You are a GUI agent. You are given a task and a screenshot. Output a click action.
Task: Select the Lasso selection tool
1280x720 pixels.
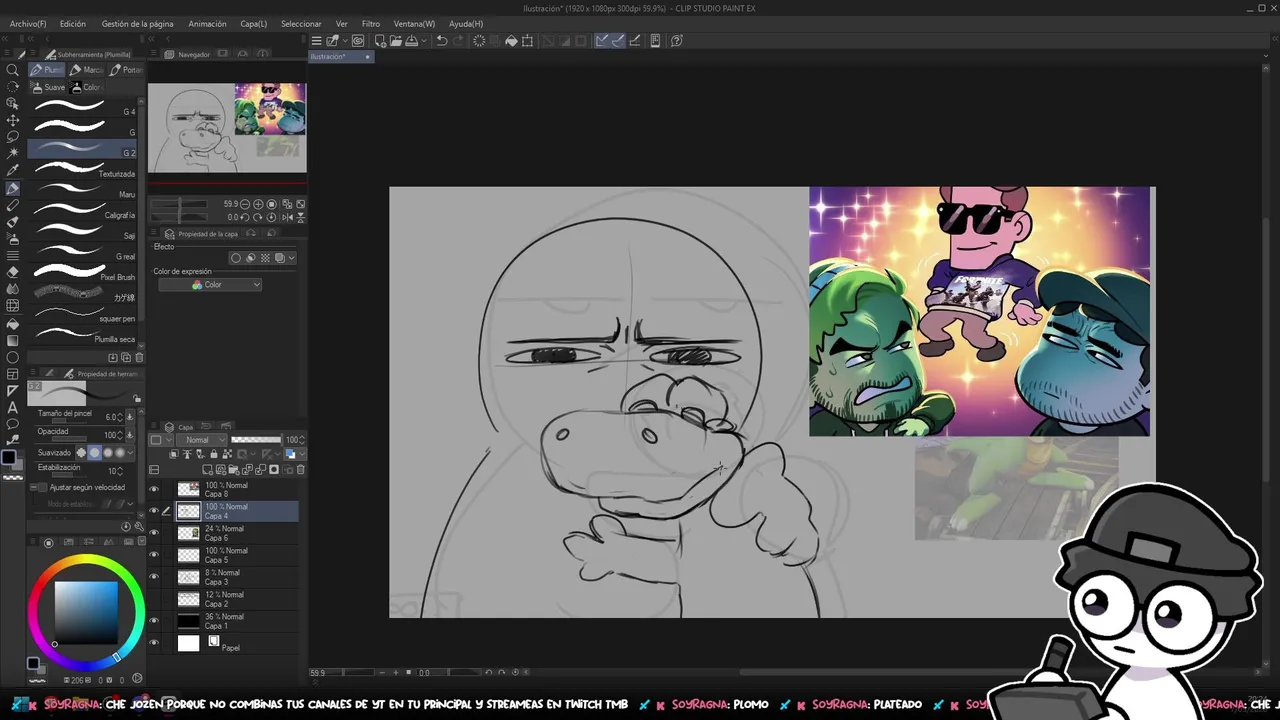pyautogui.click(x=13, y=137)
